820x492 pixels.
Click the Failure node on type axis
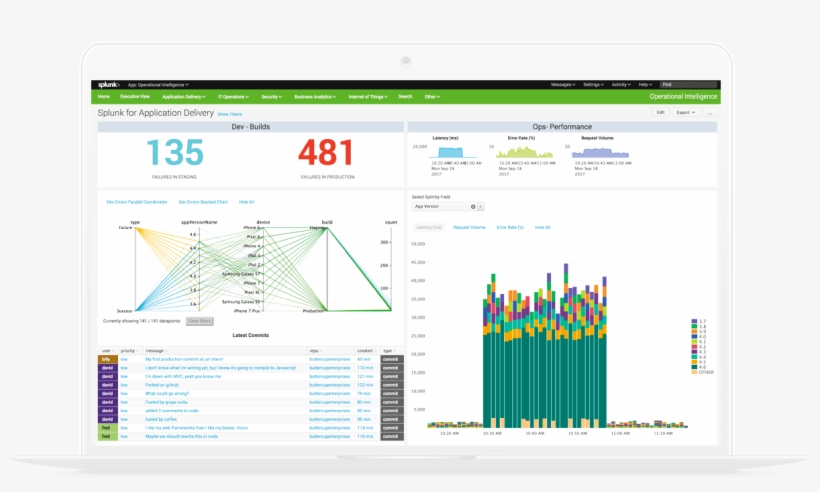click(x=126, y=227)
